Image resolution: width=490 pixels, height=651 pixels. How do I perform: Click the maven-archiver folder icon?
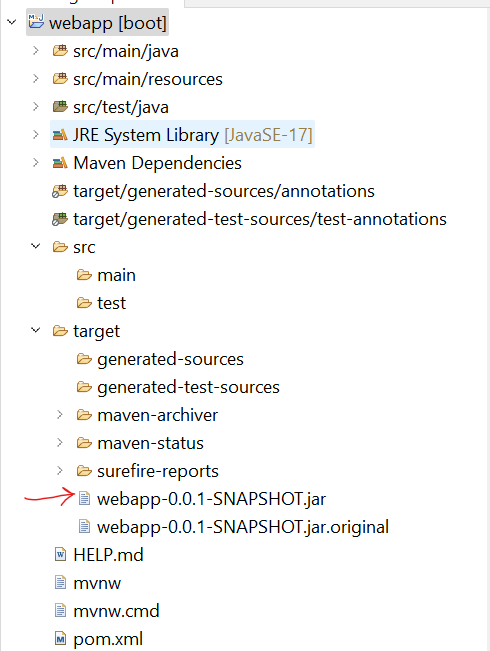point(84,415)
